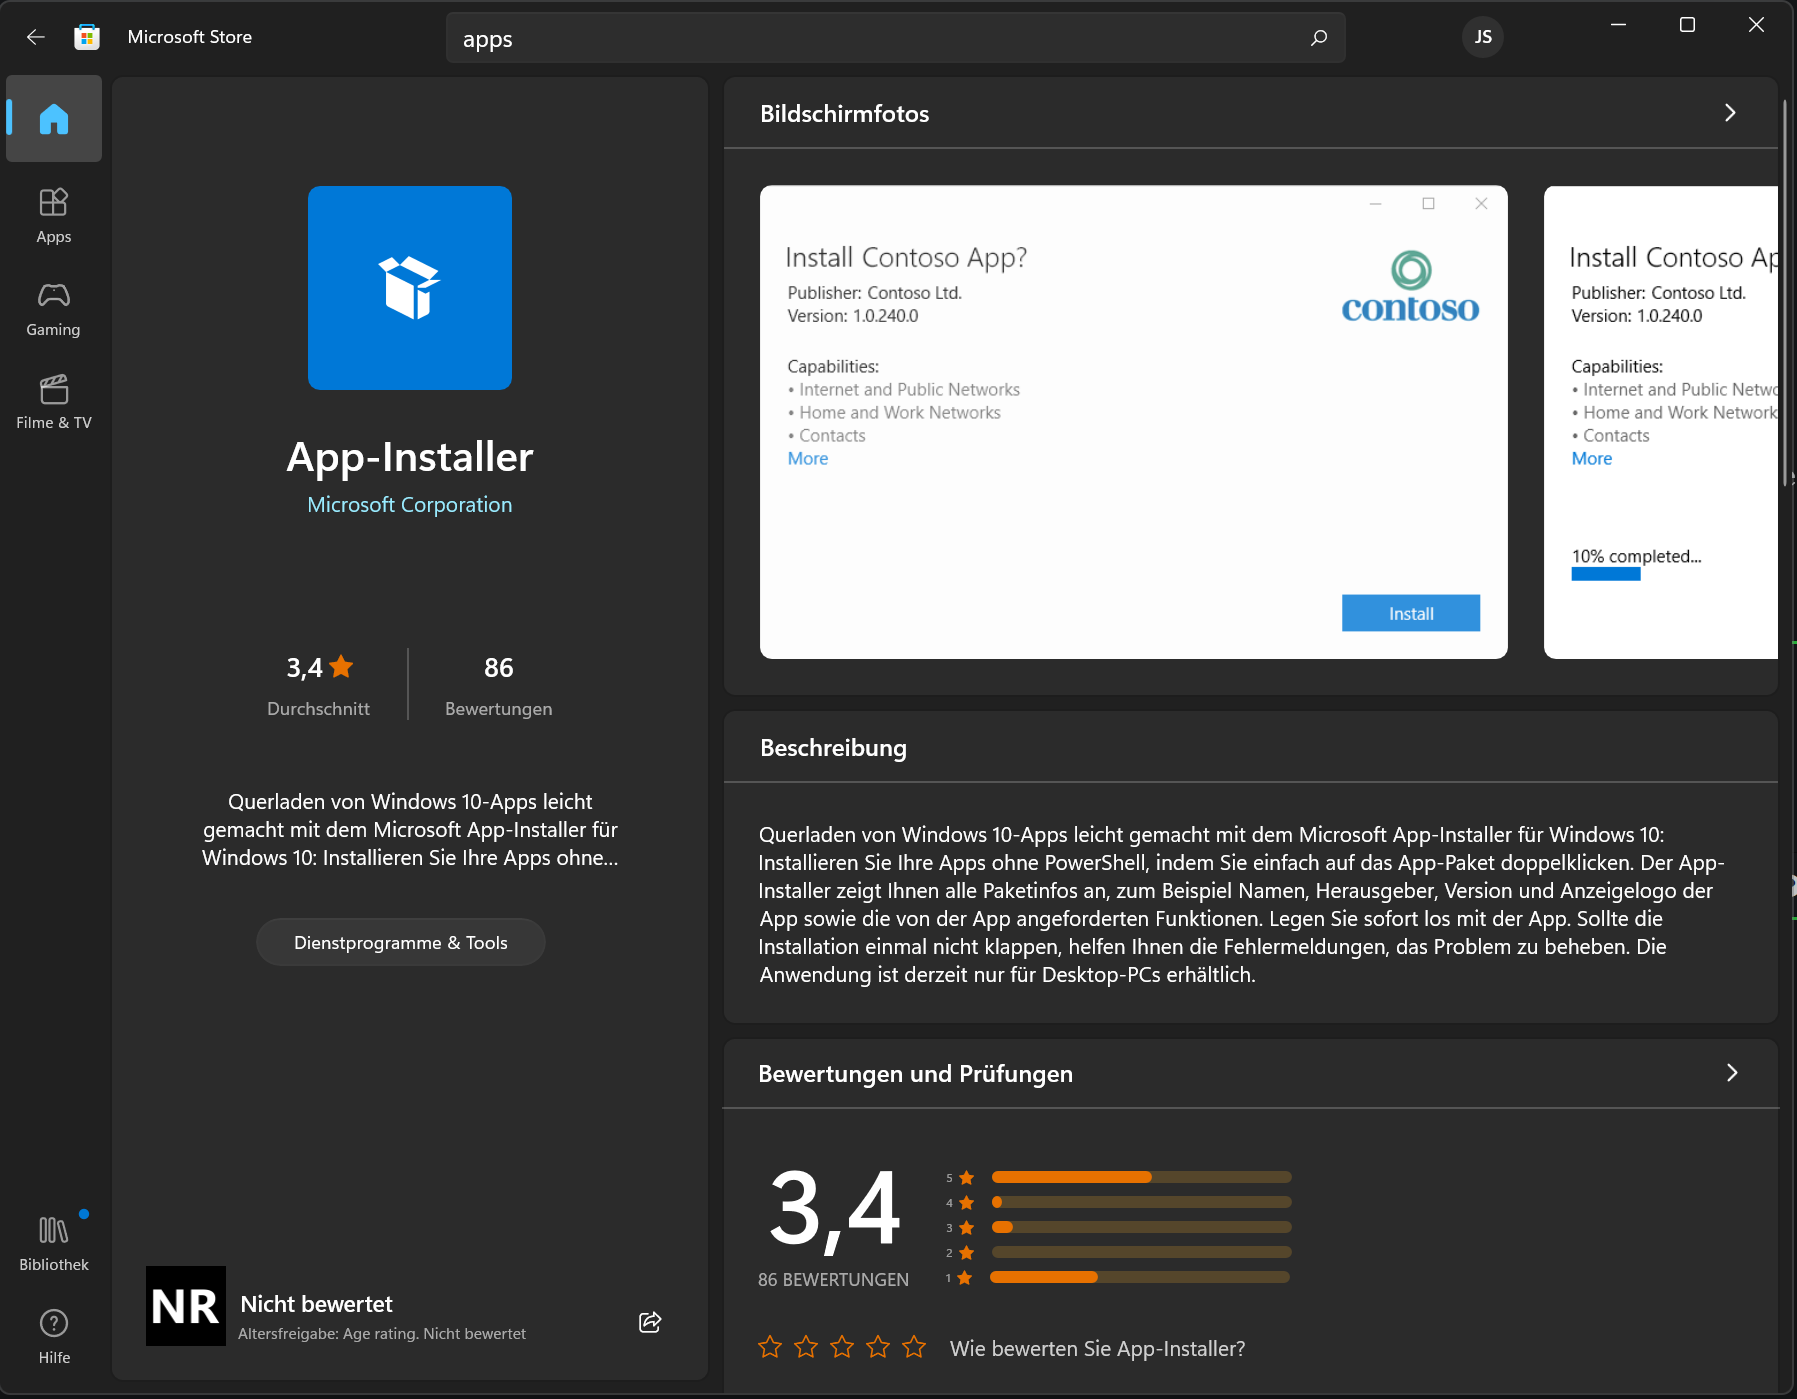Viewport: 1797px width, 1399px height.
Task: Click the 2-star rating bar
Action: pyautogui.click(x=1141, y=1252)
